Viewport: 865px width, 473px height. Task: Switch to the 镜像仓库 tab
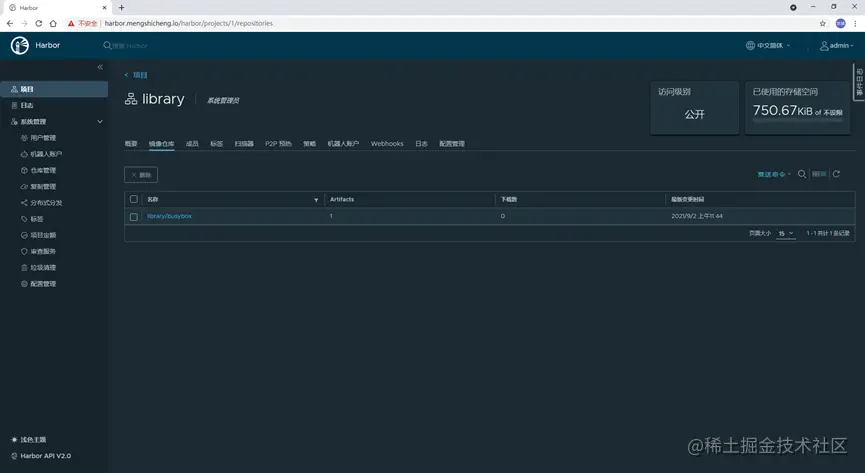tap(162, 144)
